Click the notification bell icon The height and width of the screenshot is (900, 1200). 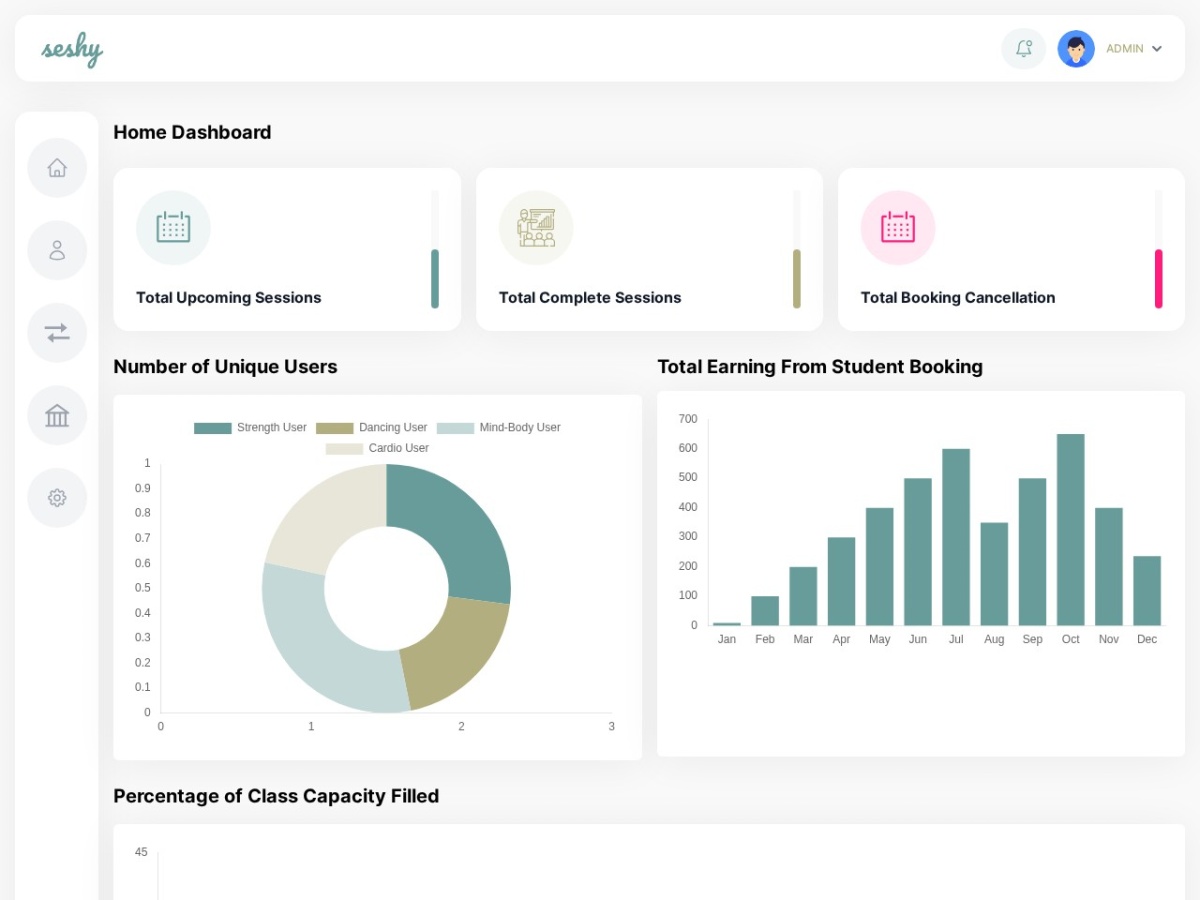1023,48
